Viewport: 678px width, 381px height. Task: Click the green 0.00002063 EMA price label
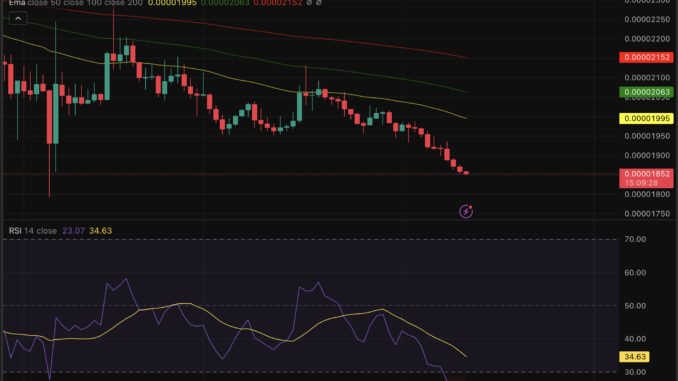point(646,92)
